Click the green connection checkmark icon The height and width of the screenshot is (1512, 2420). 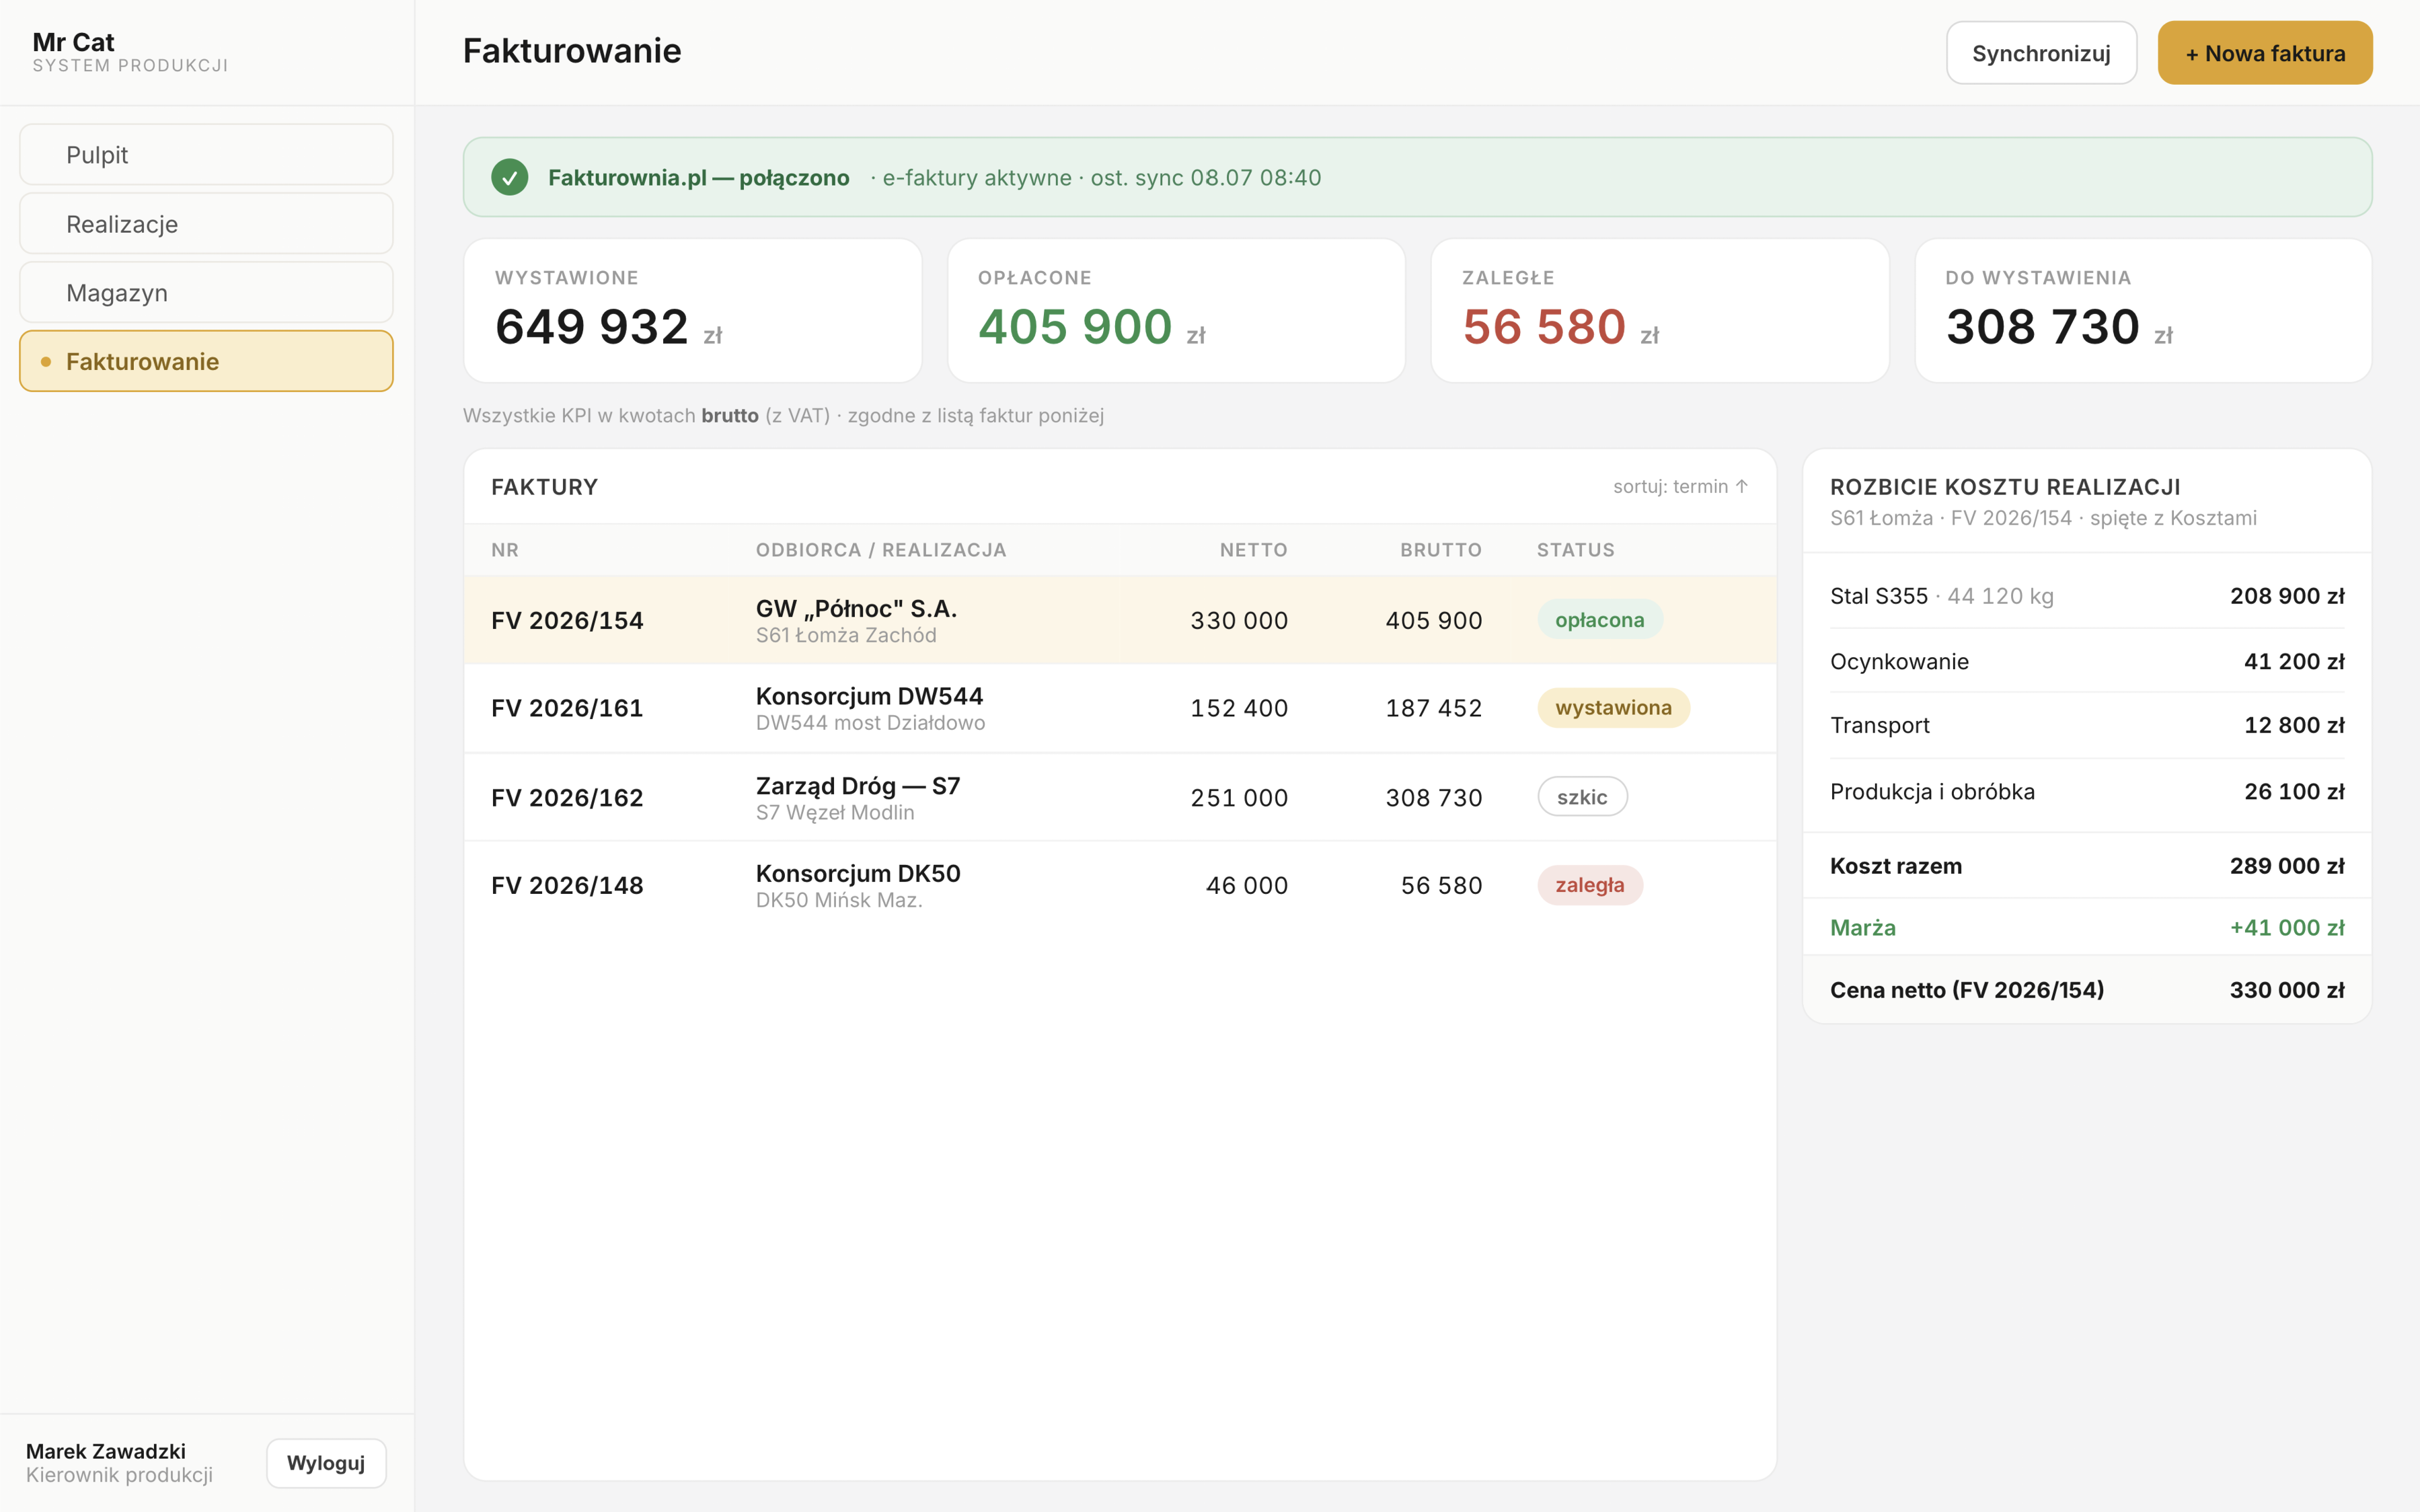[509, 177]
